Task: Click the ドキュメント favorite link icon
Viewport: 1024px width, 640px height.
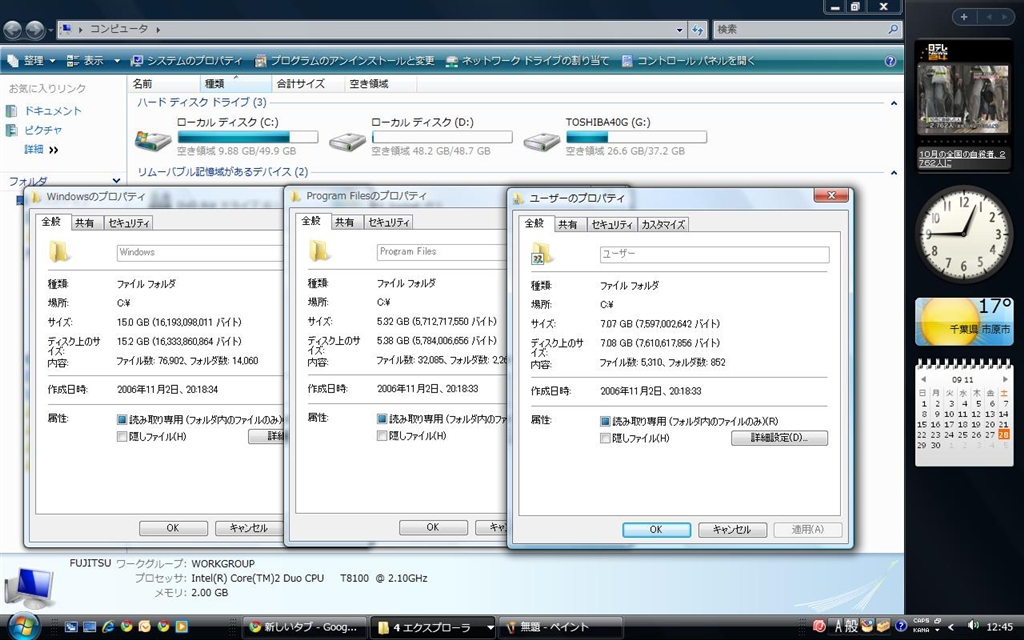Action: coord(12,111)
